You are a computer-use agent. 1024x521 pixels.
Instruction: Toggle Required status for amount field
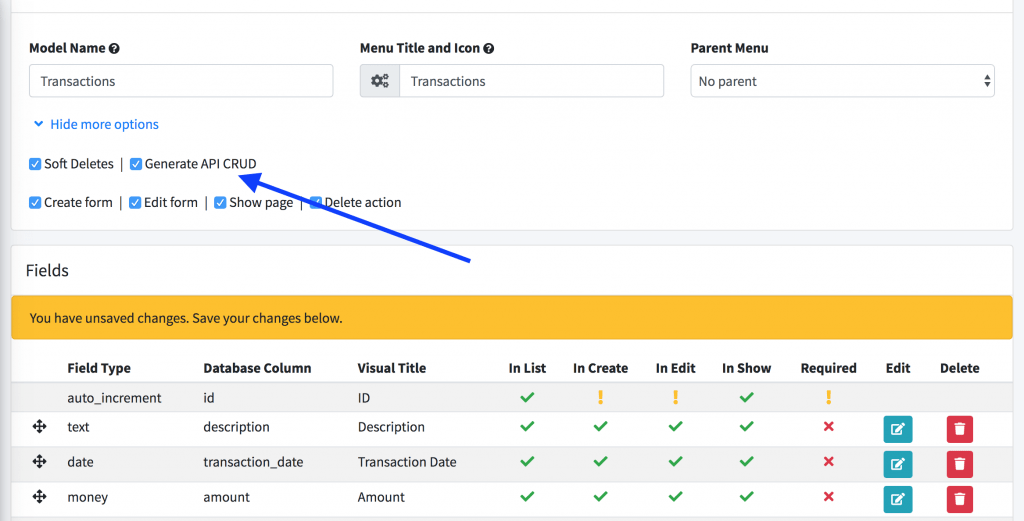coord(828,497)
